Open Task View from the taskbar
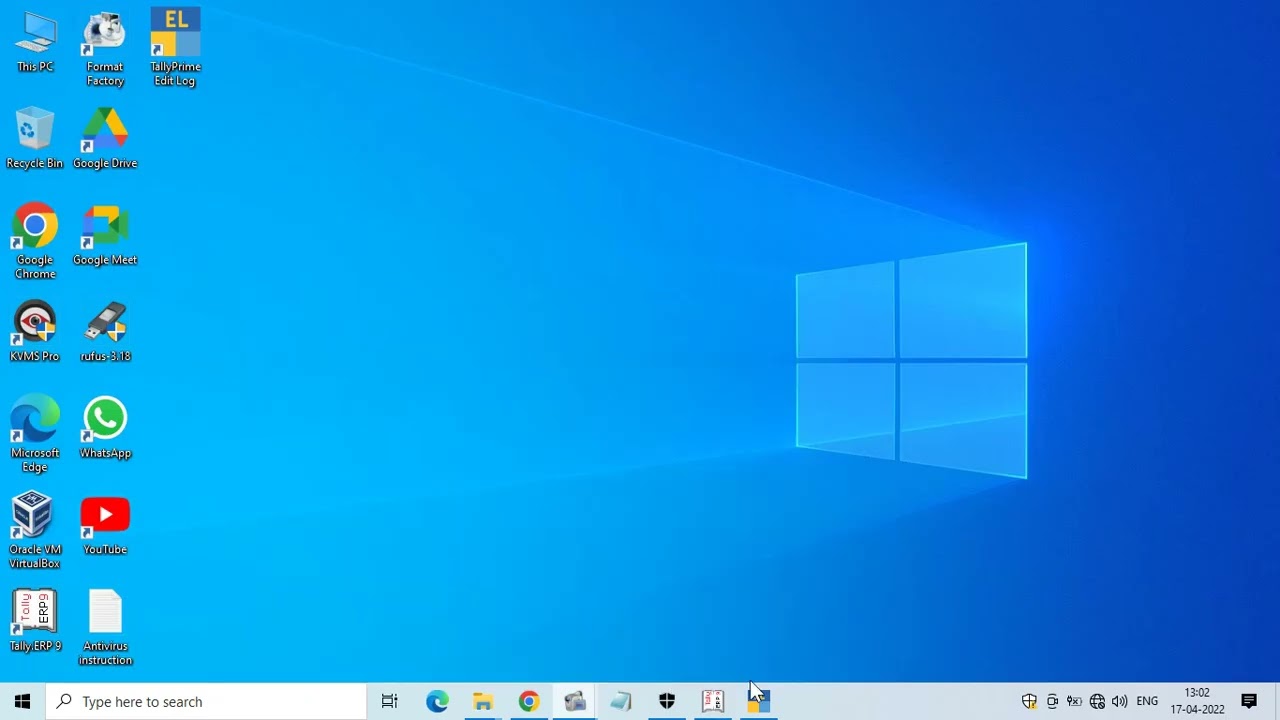 click(390, 701)
